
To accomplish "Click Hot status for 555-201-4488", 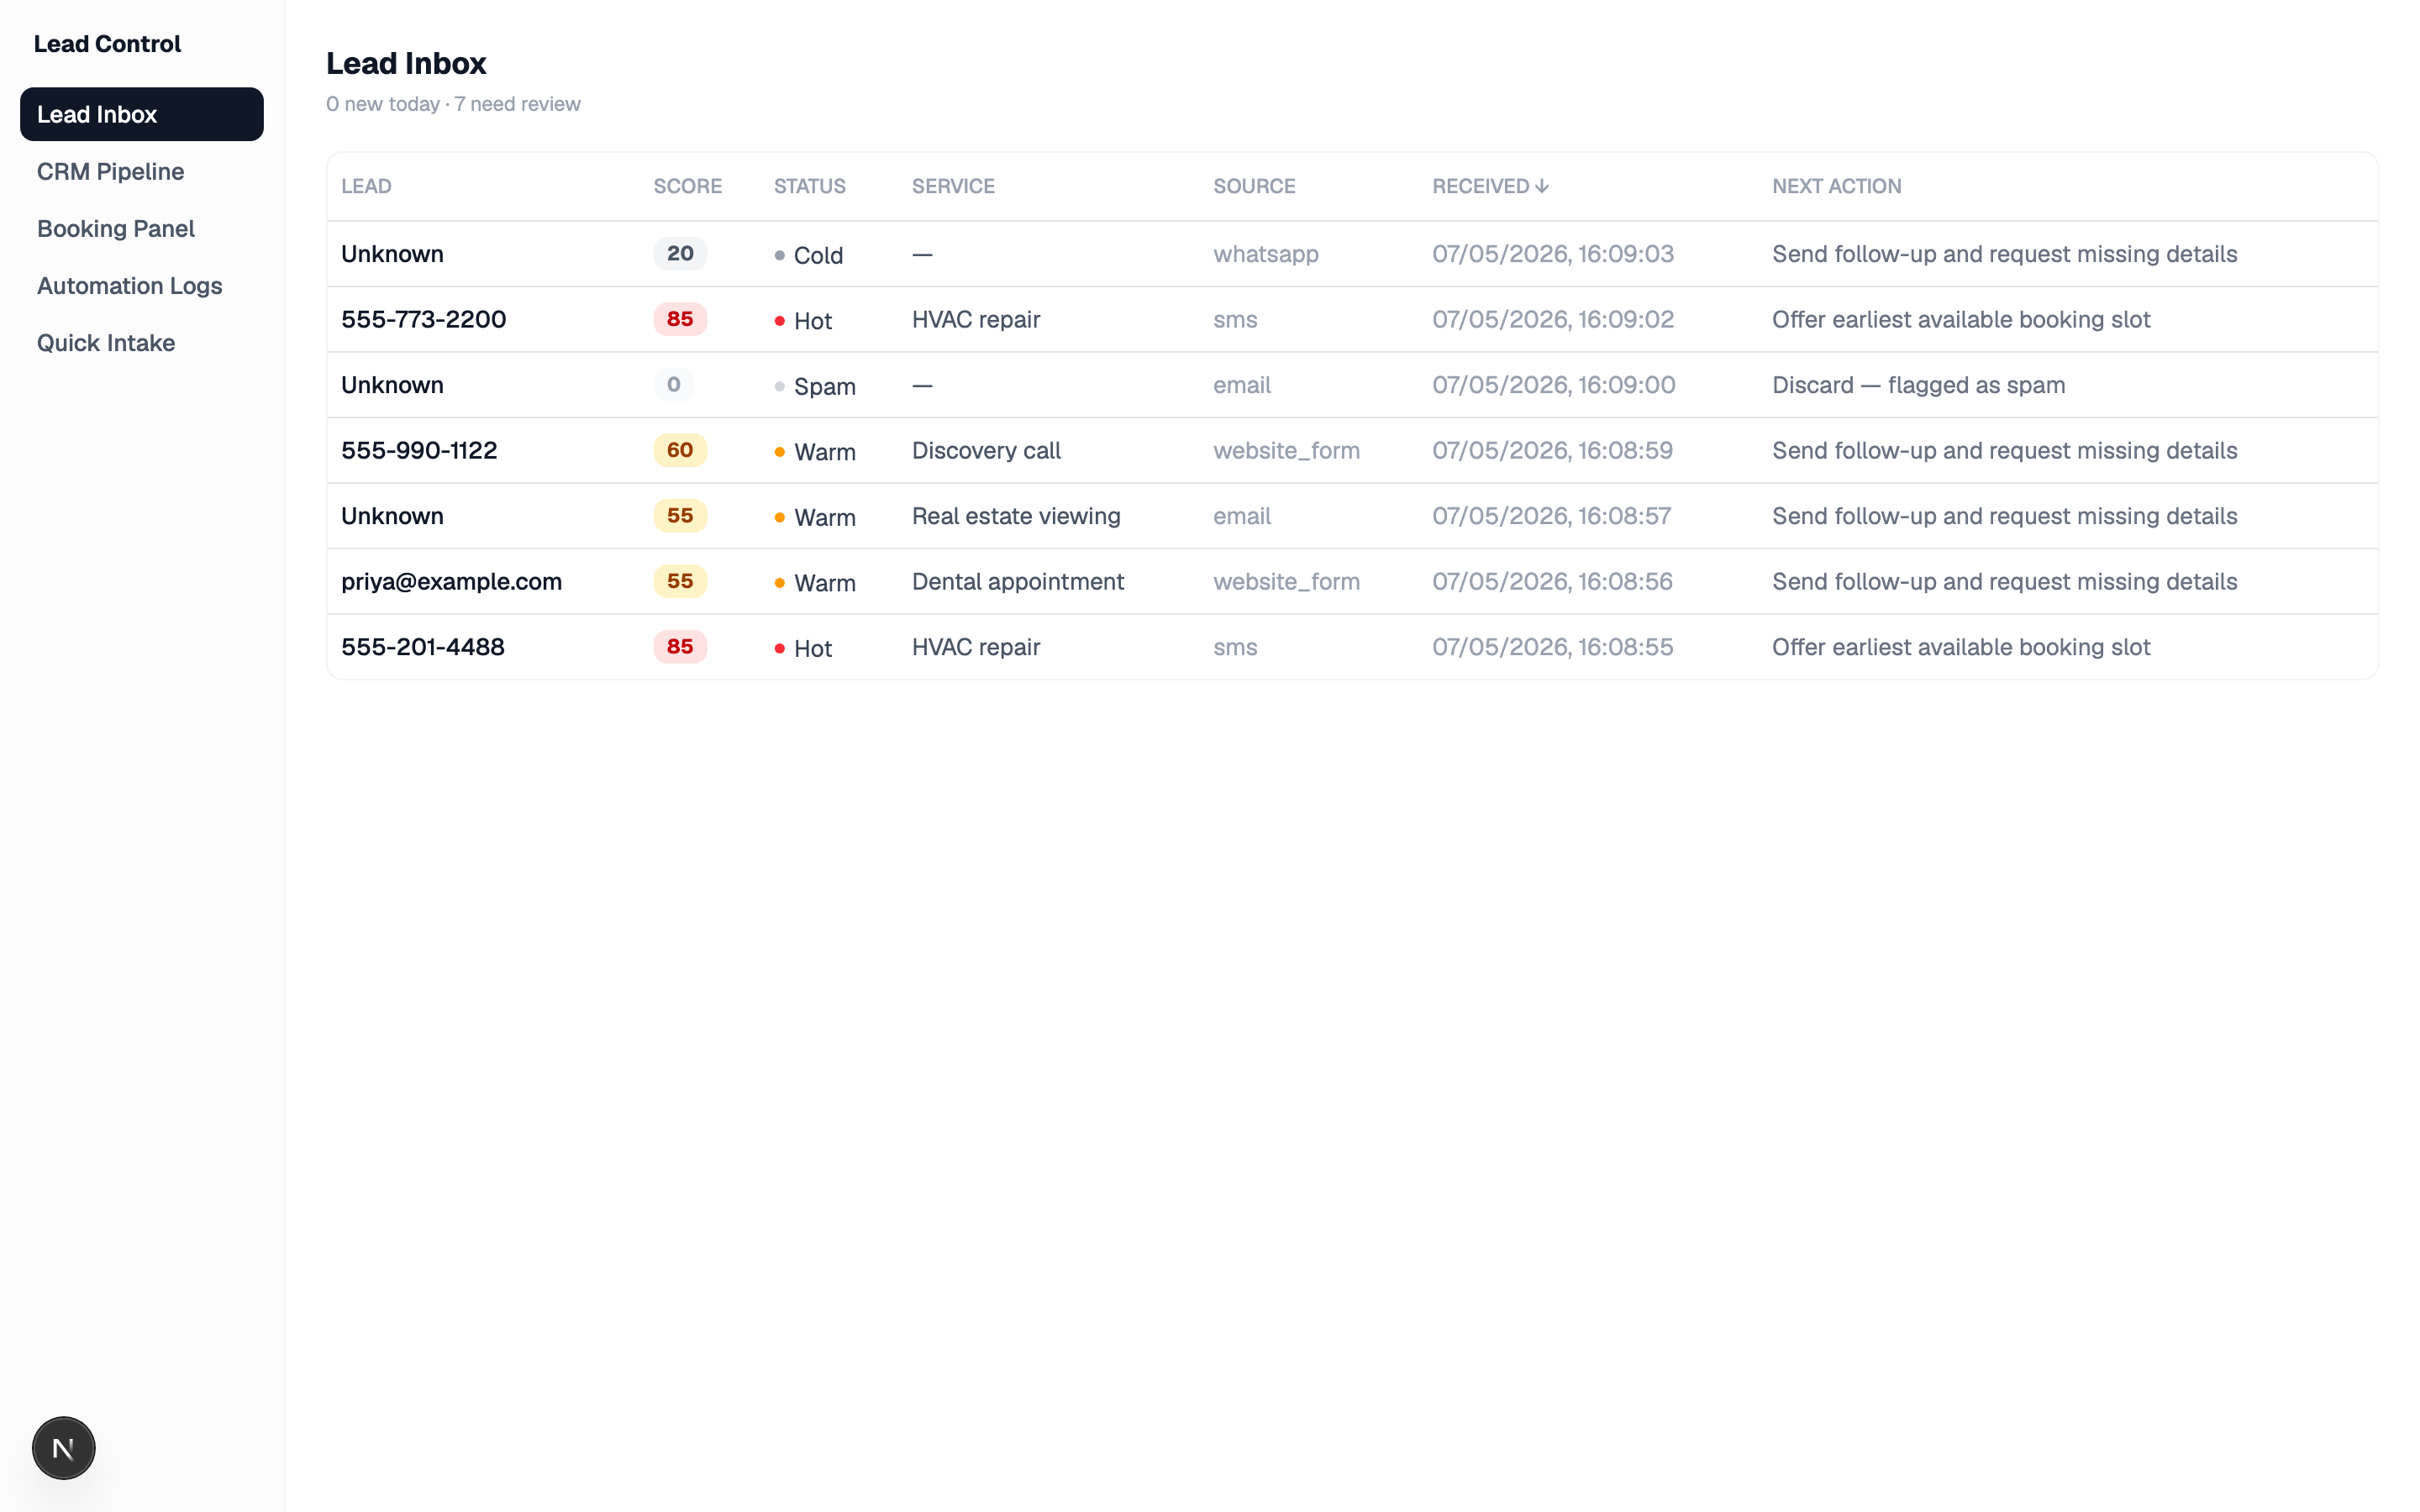I will click(x=803, y=648).
